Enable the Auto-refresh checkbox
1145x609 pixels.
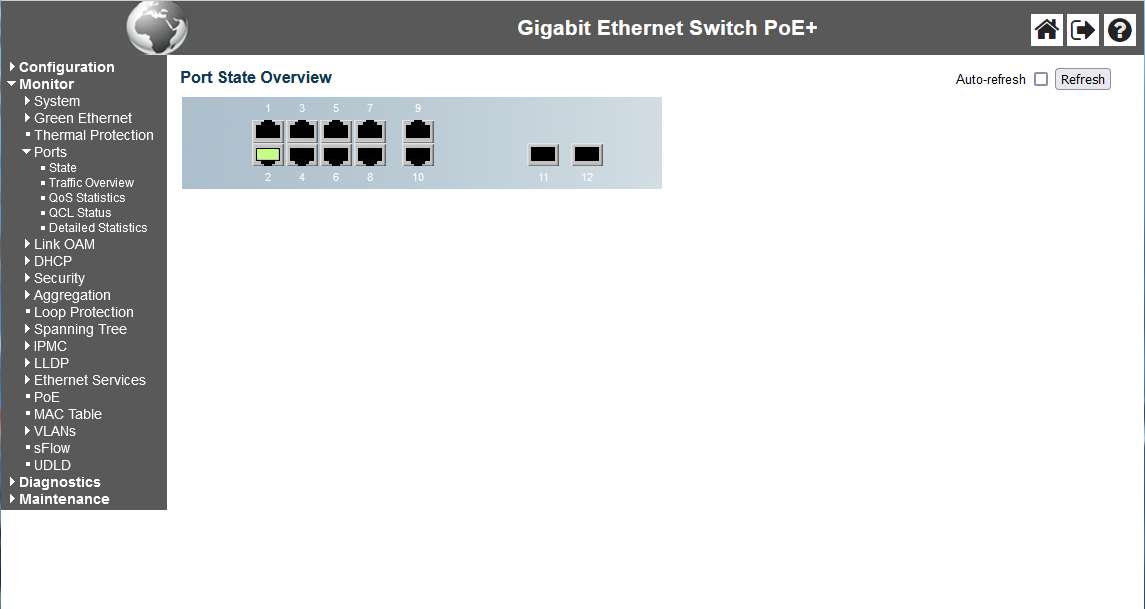click(x=1041, y=79)
